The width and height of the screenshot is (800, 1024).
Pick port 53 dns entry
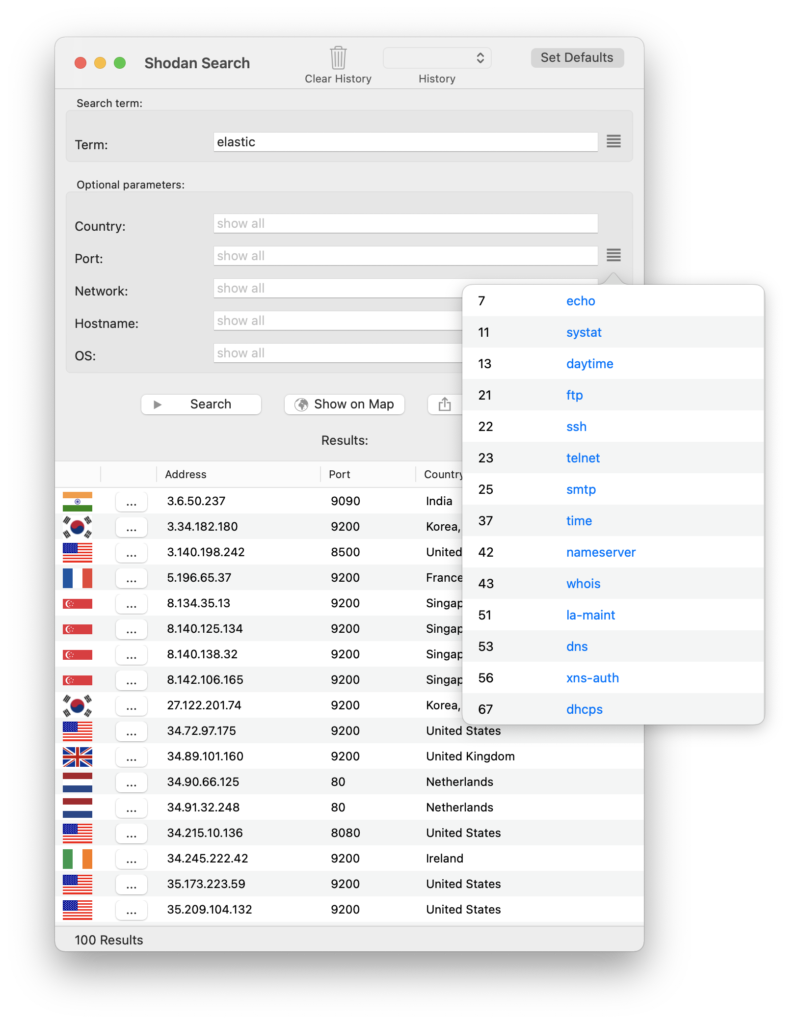click(613, 646)
